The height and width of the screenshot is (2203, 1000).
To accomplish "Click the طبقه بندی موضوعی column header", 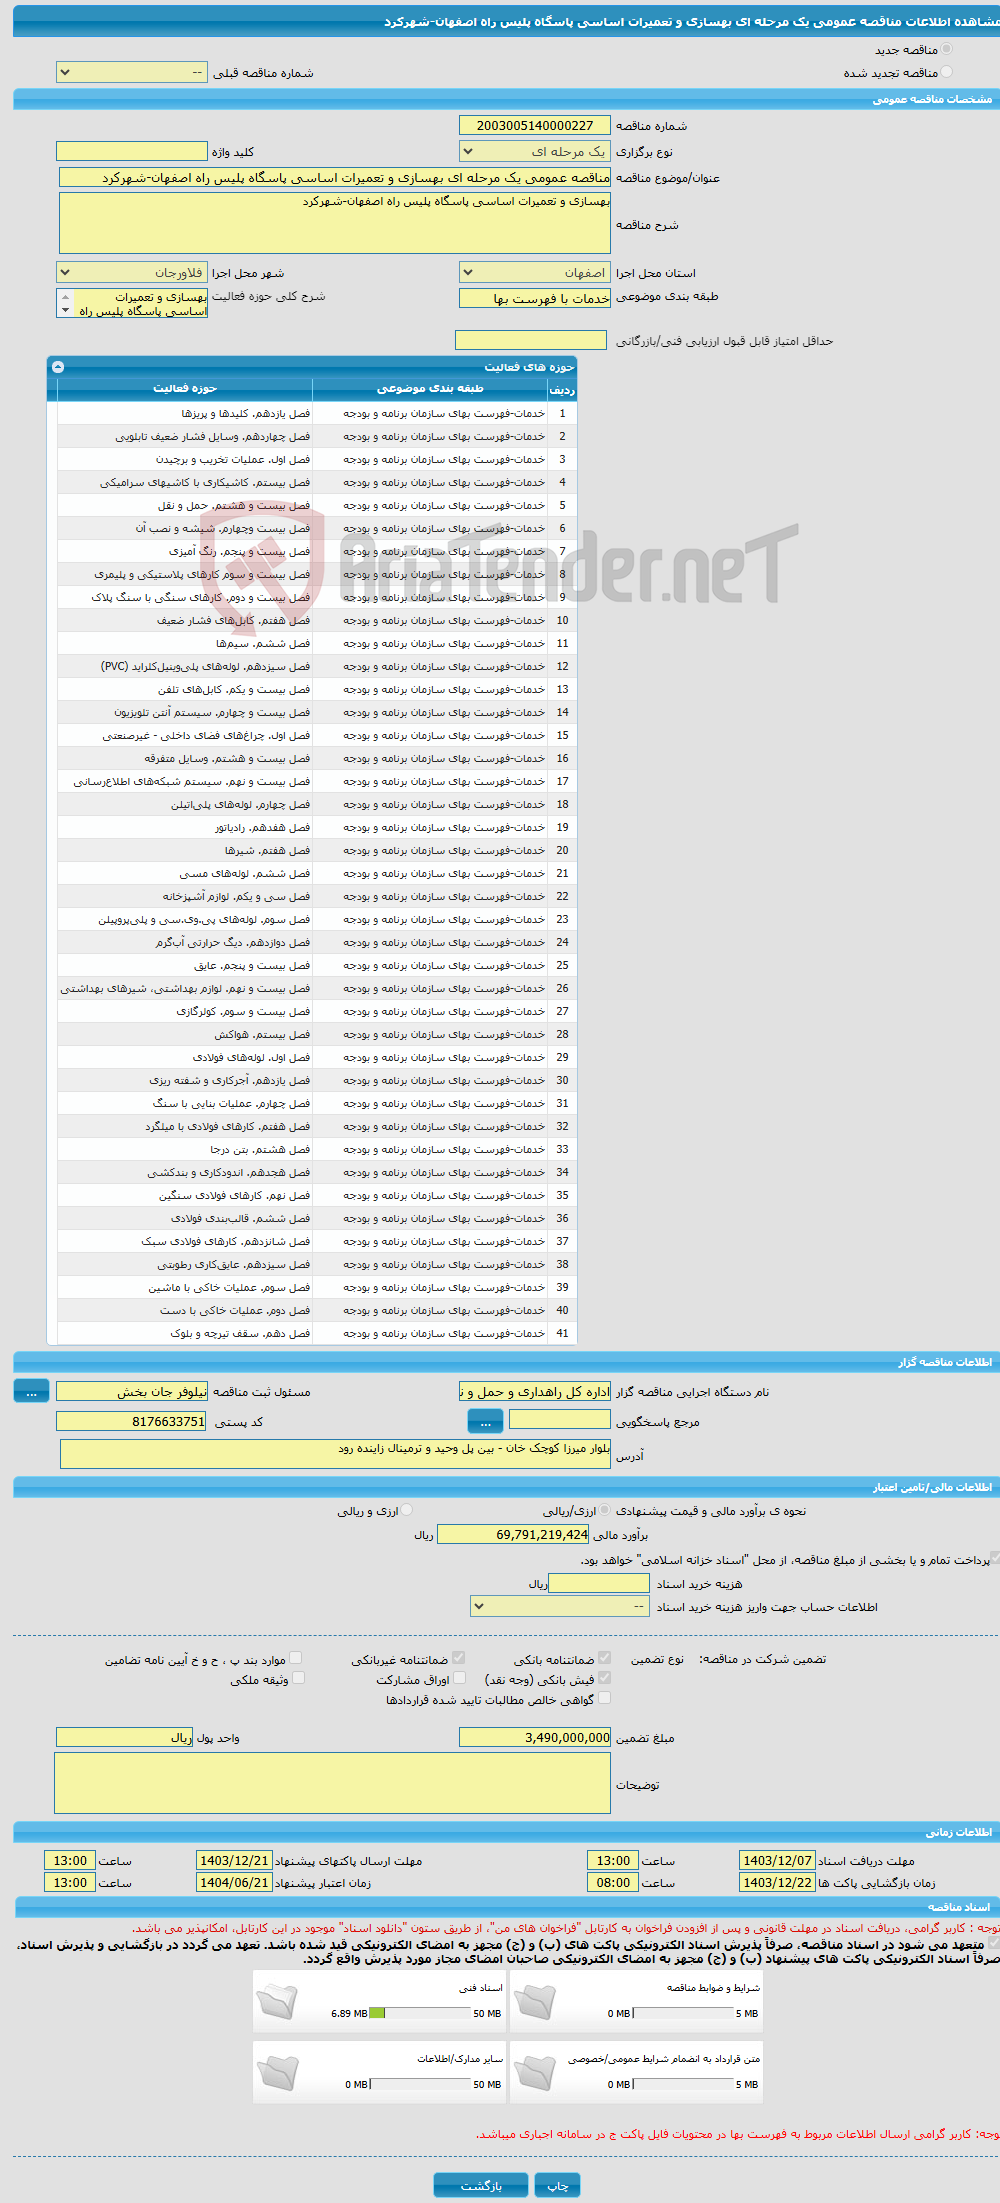I will tap(430, 388).
